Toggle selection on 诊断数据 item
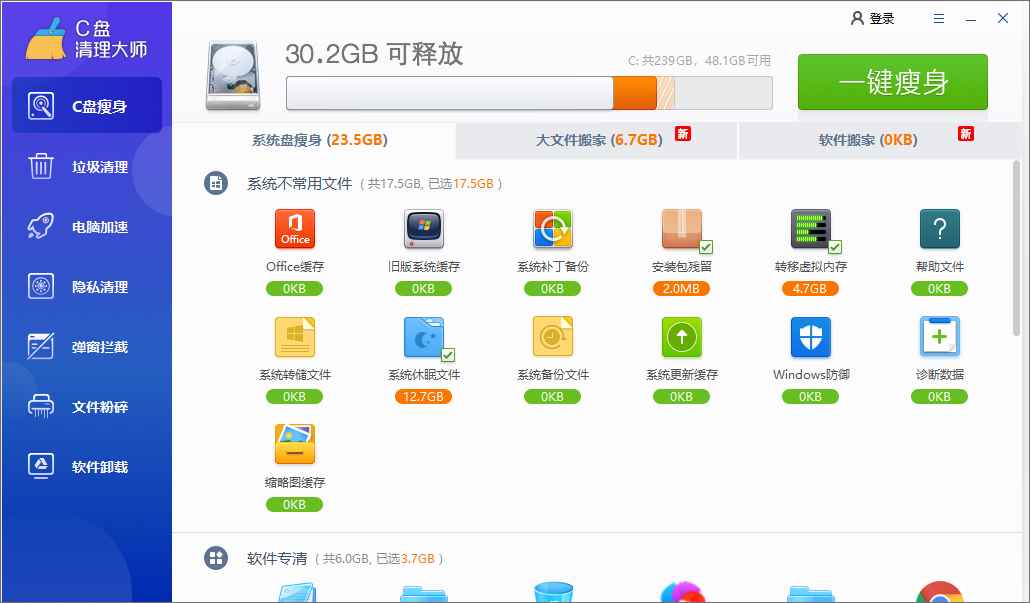Image resolution: width=1030 pixels, height=603 pixels. pos(939,338)
